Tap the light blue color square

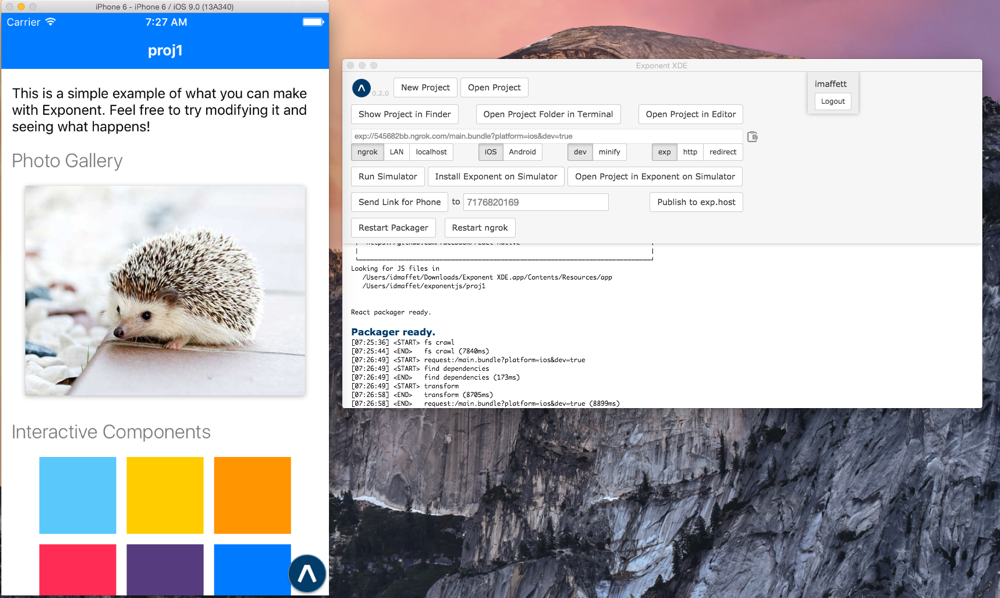coord(78,495)
